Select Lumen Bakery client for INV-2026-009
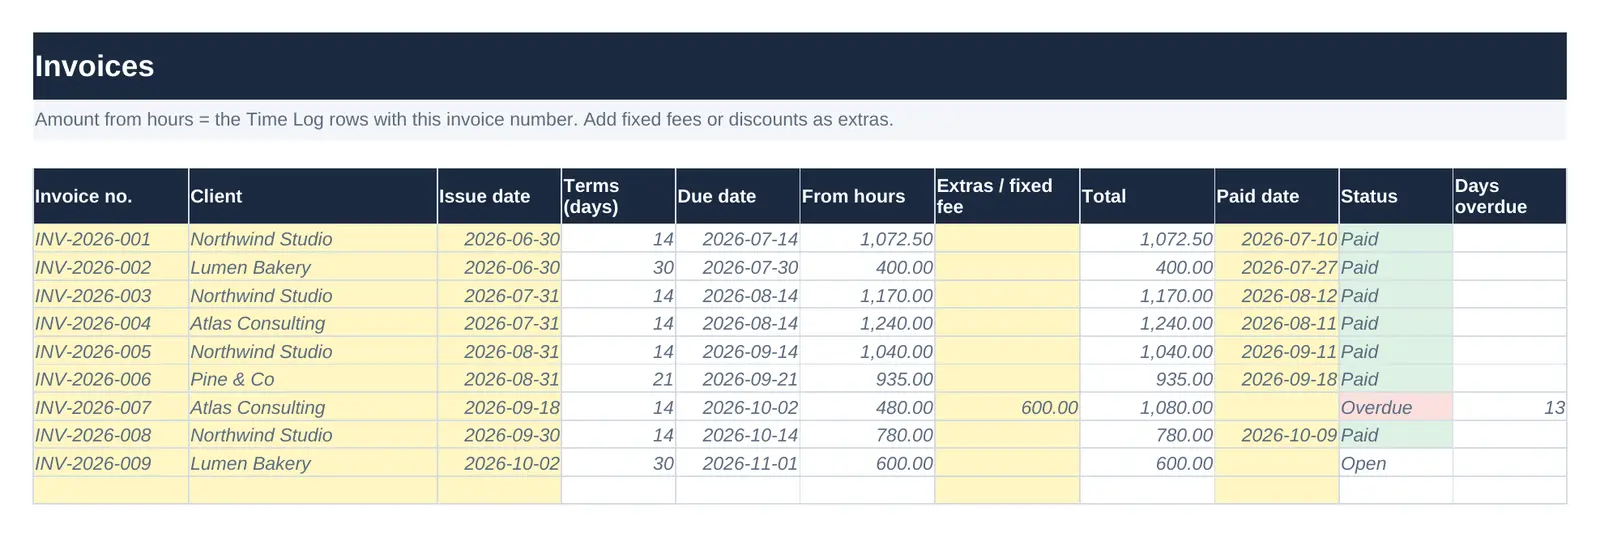The image size is (1600, 537). click(313, 463)
